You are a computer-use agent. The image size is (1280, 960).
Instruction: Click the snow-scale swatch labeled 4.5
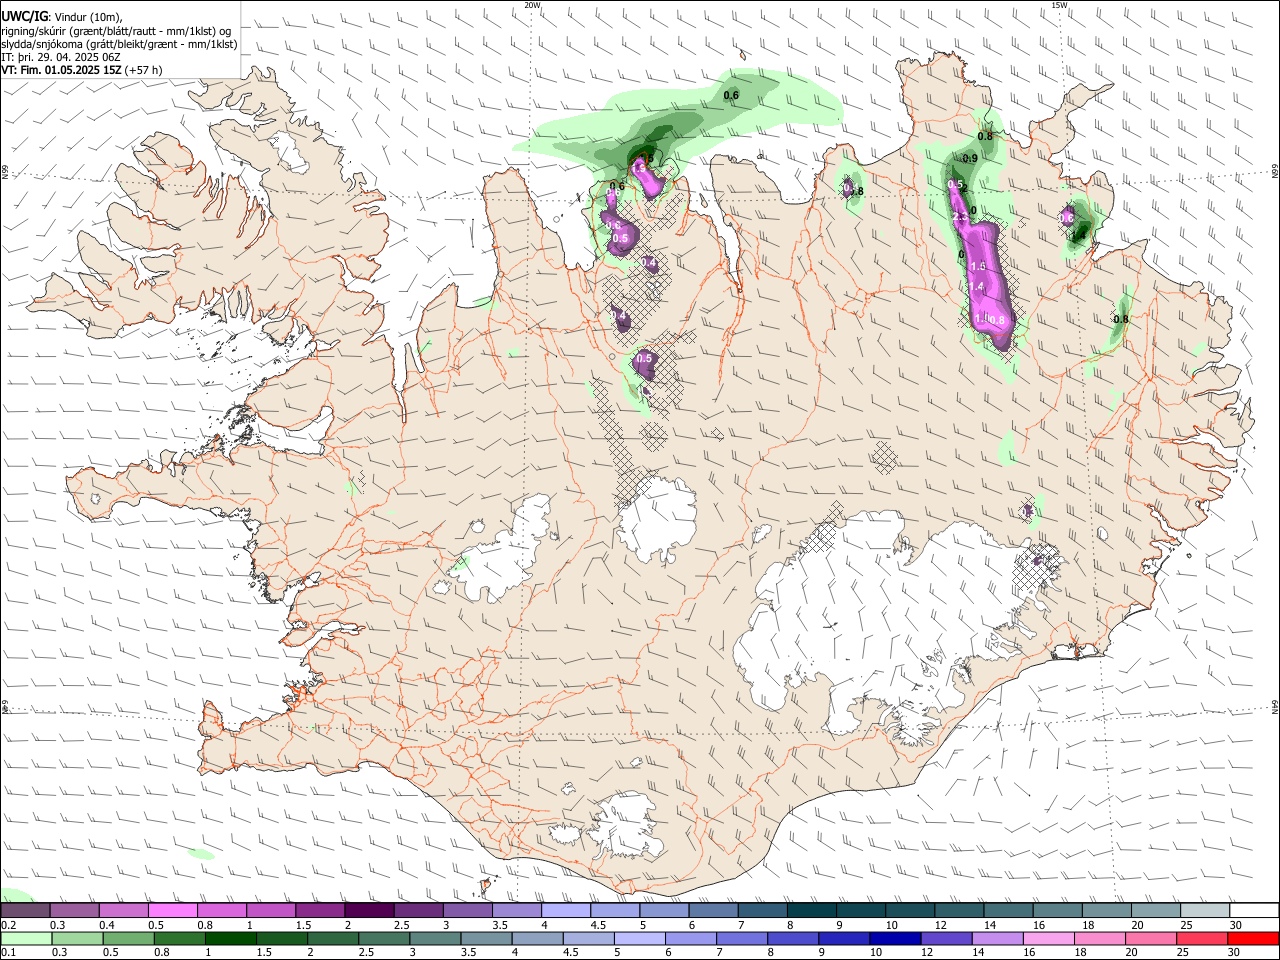(614, 911)
